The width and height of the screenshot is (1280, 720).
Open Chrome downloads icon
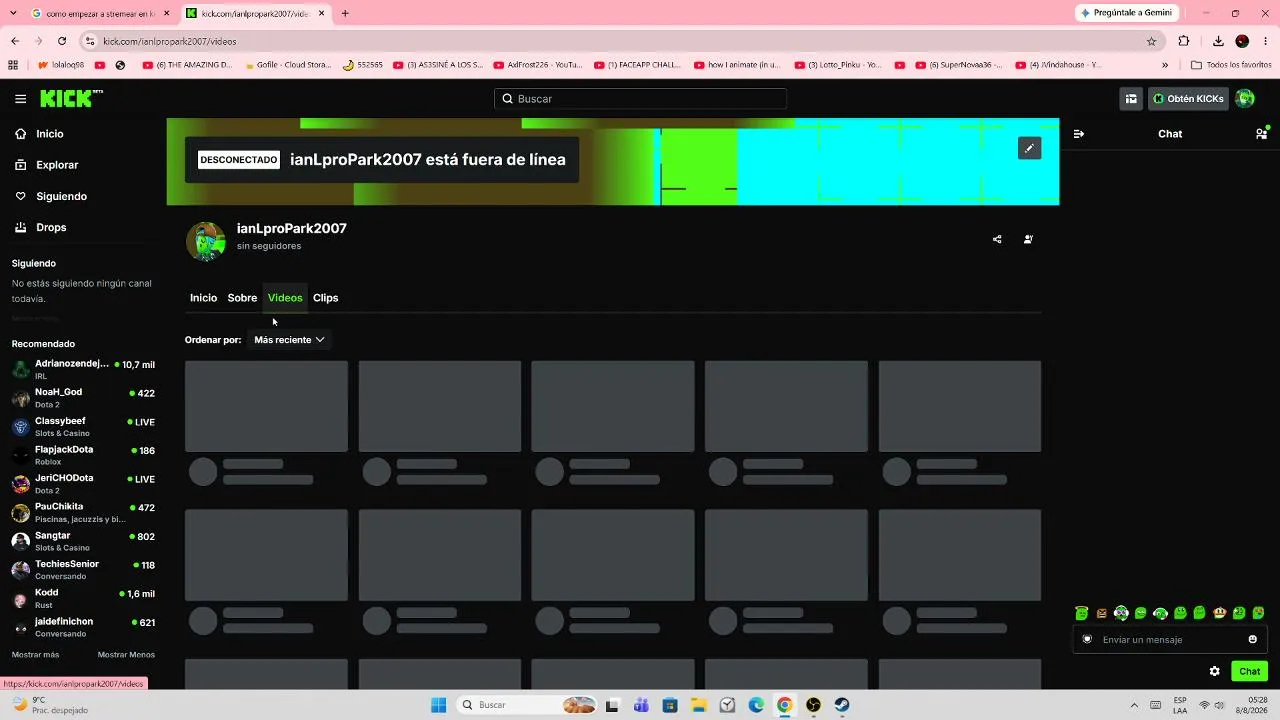[x=1218, y=41]
